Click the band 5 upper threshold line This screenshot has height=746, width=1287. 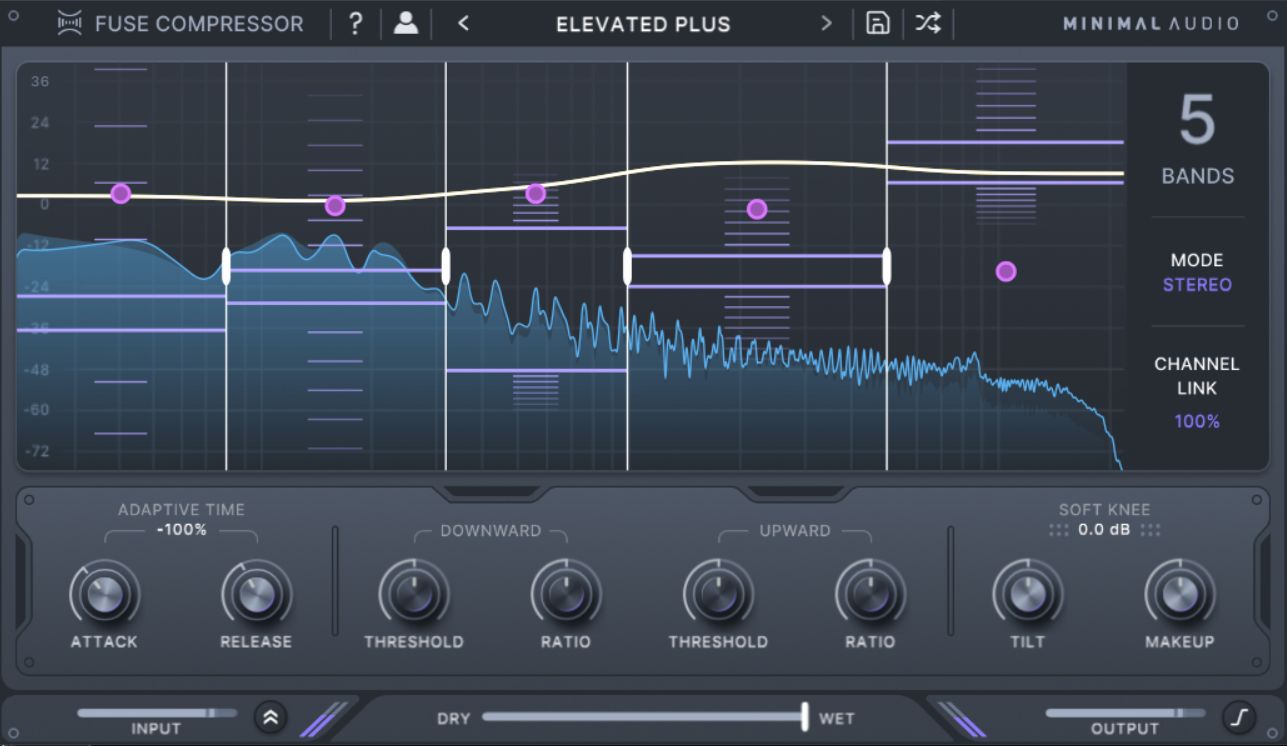coord(1005,142)
